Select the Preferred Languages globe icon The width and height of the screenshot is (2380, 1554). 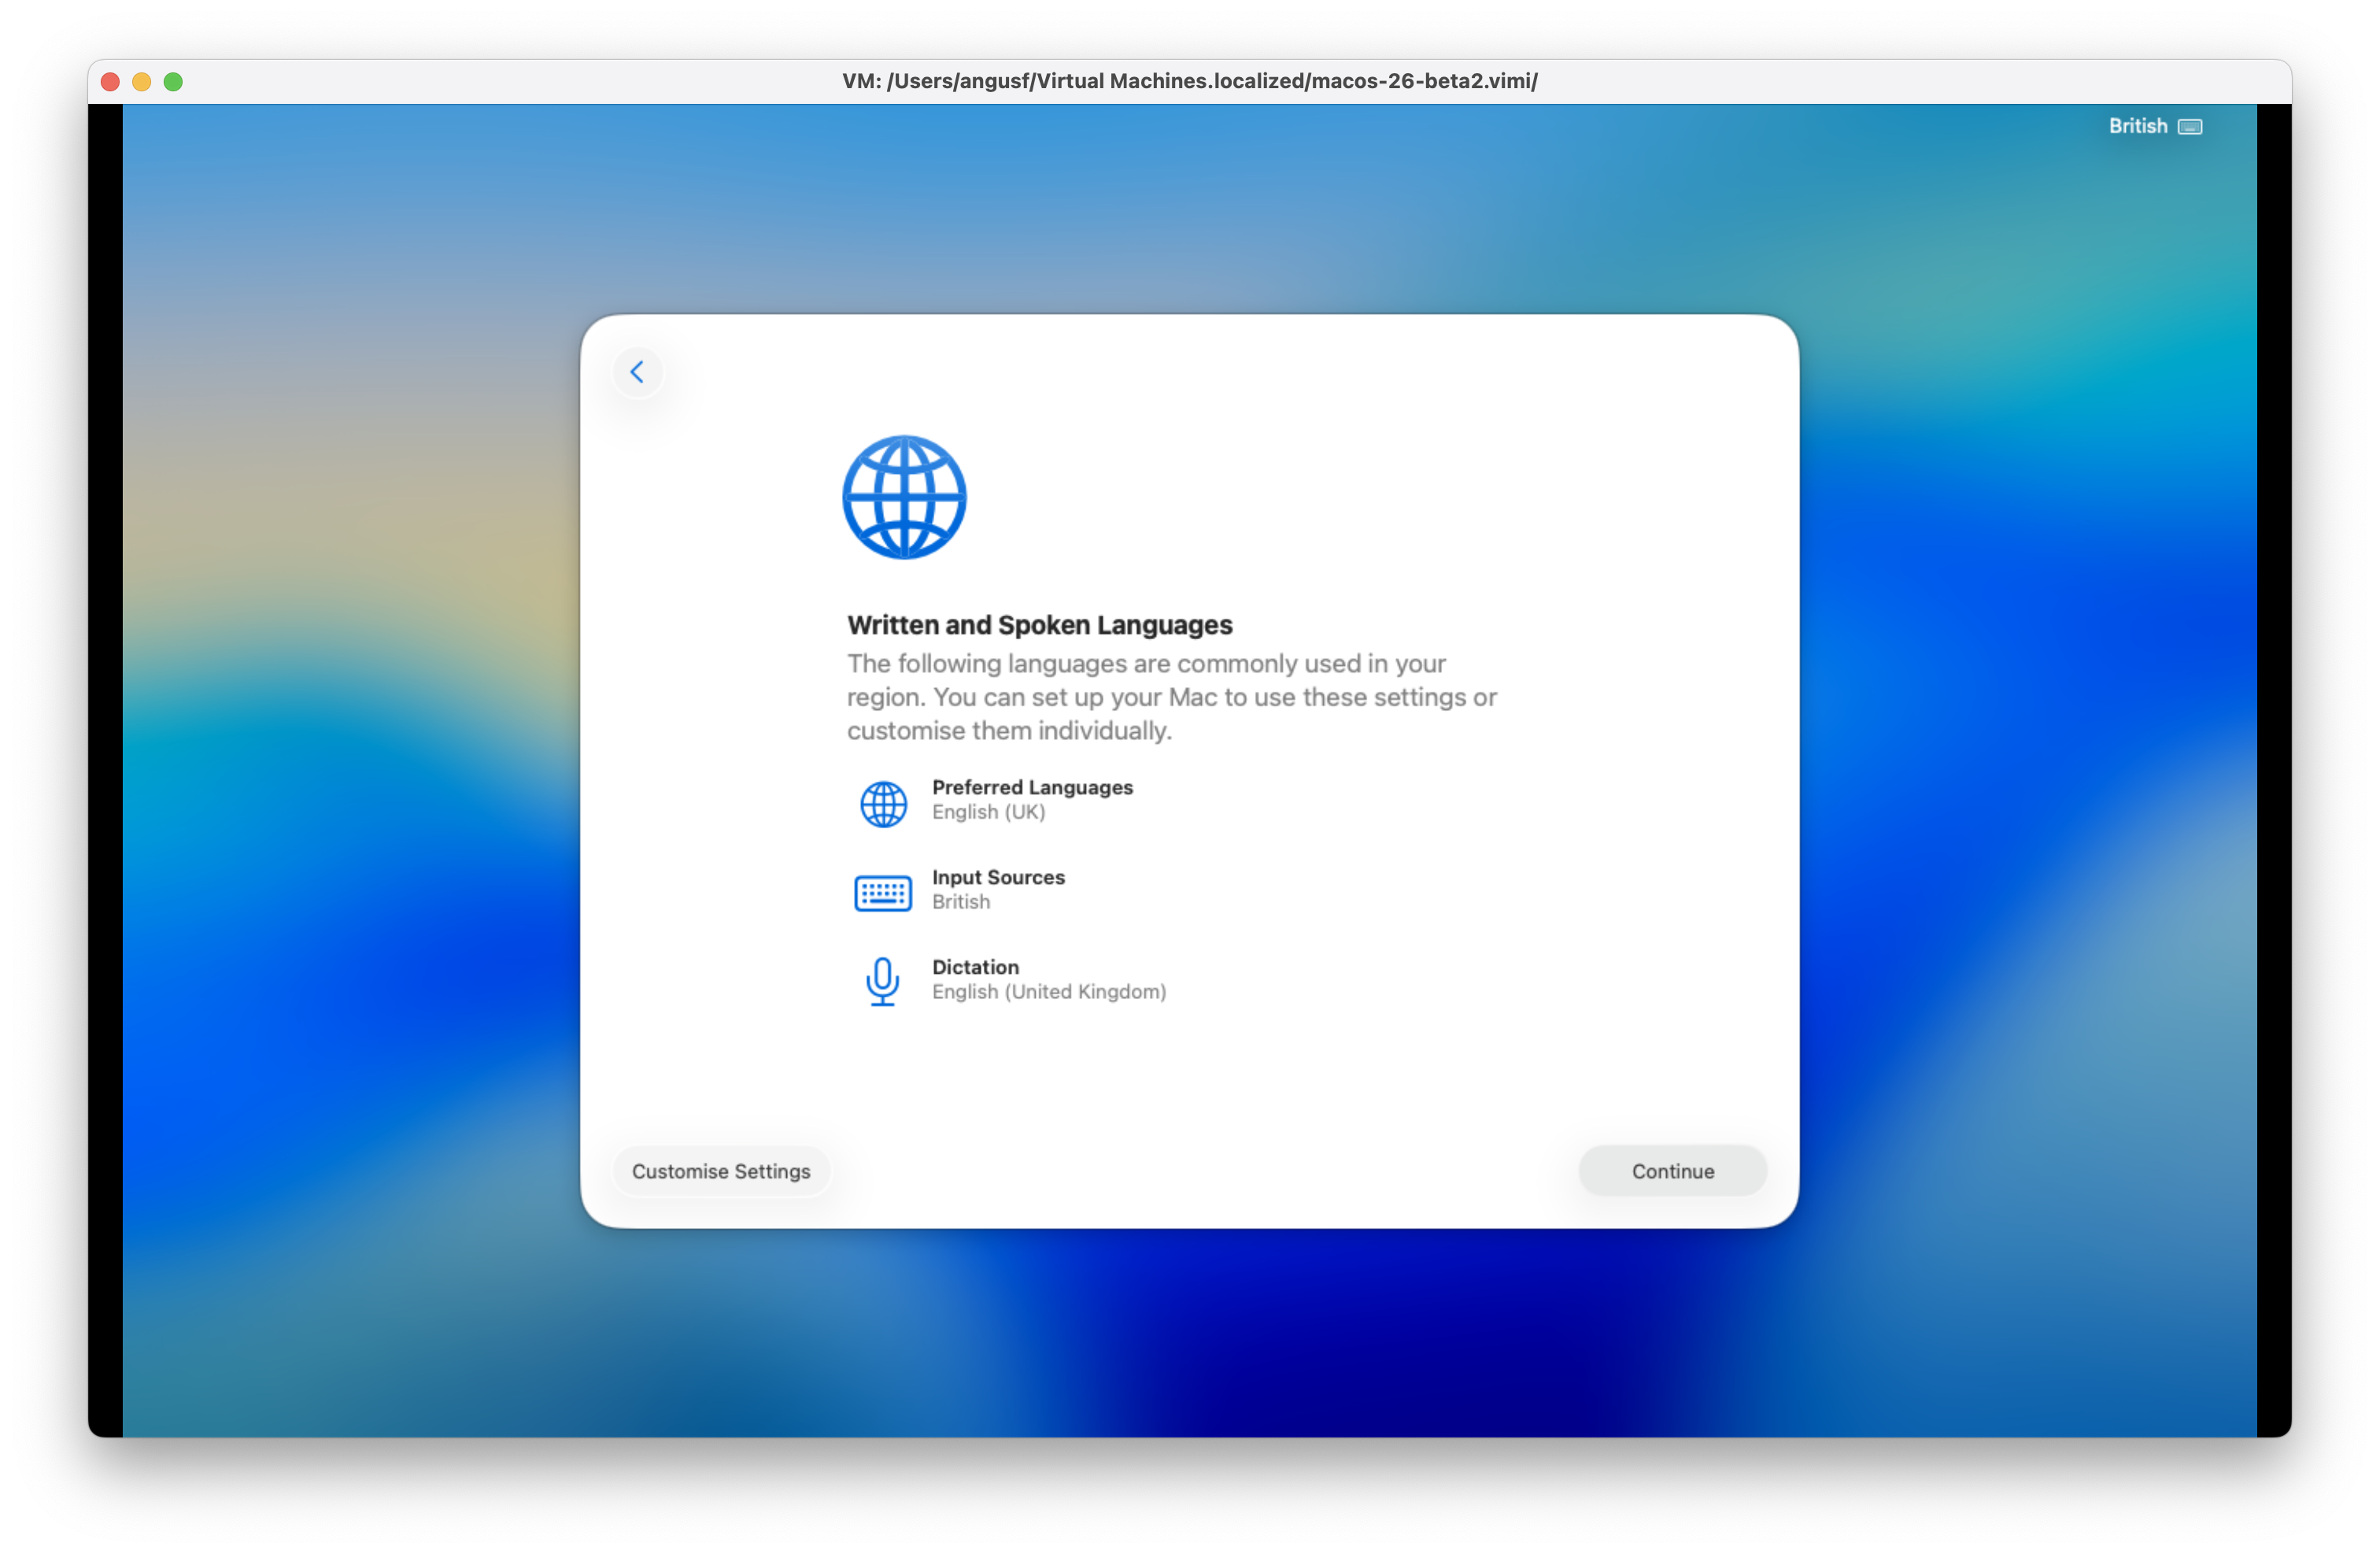883,803
